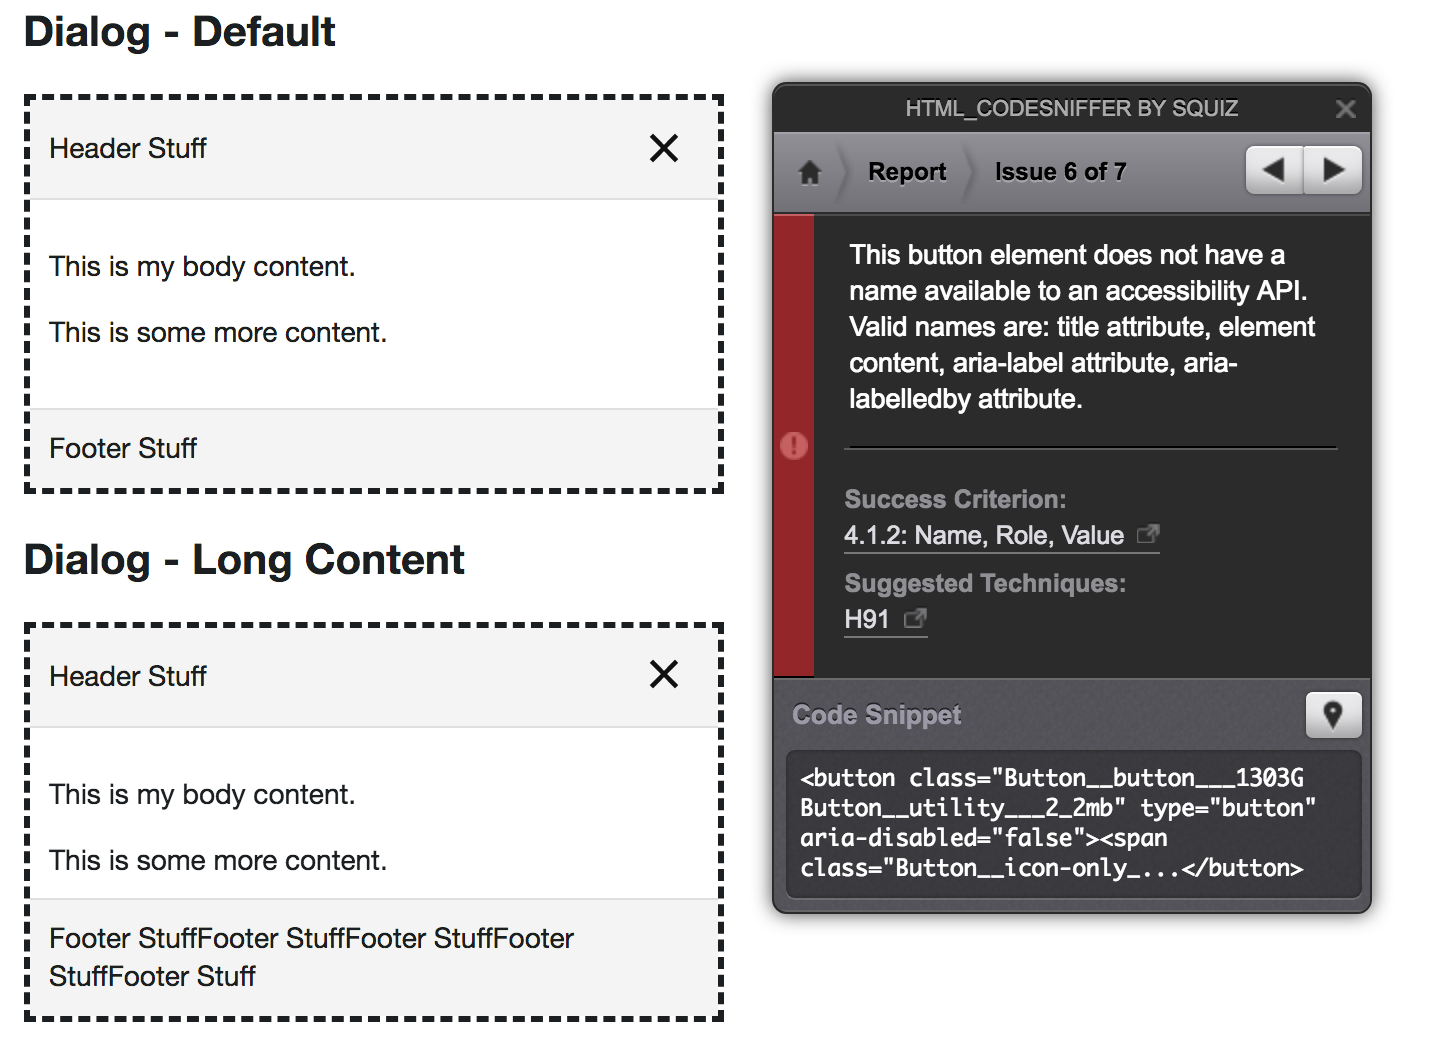1430x1042 pixels.
Task: Select the previous issue arrow
Action: tap(1274, 170)
